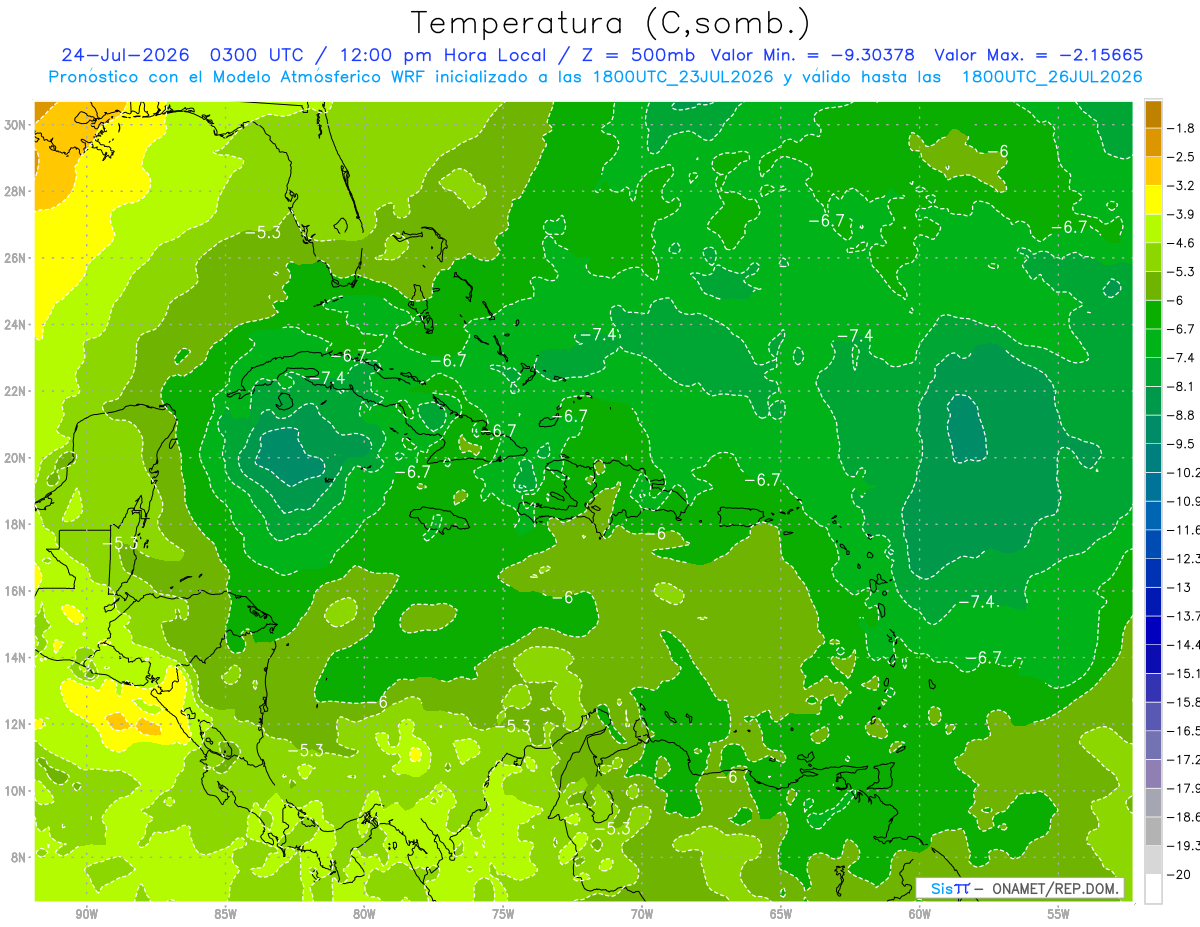Select the date text "24-Jul-2026"

click(x=125, y=55)
